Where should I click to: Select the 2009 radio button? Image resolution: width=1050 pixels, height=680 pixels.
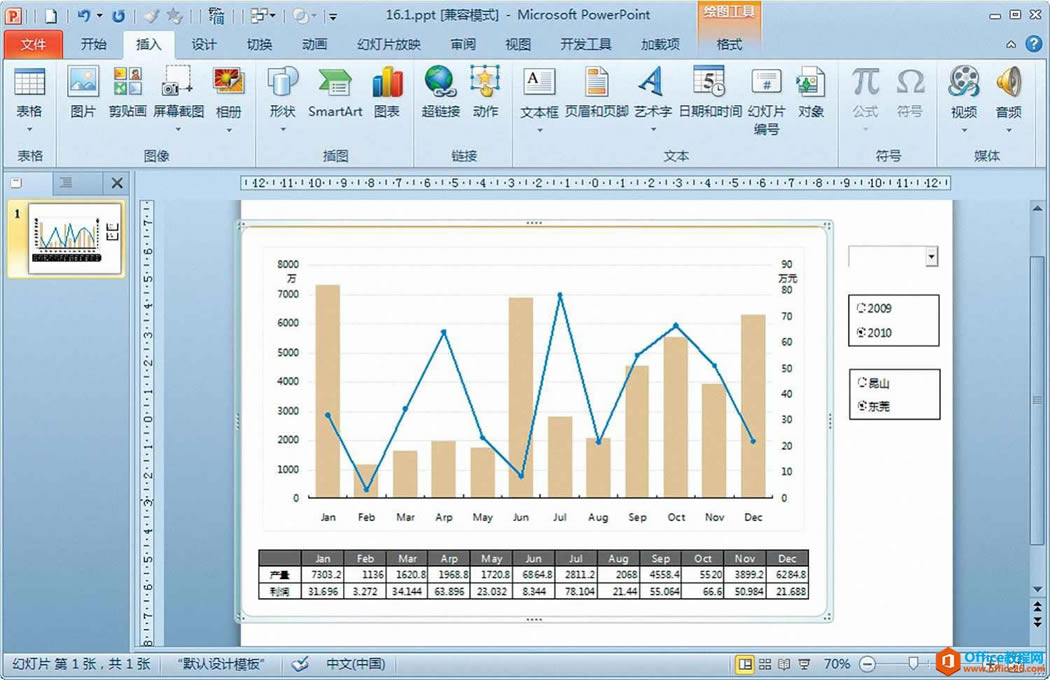coord(862,309)
